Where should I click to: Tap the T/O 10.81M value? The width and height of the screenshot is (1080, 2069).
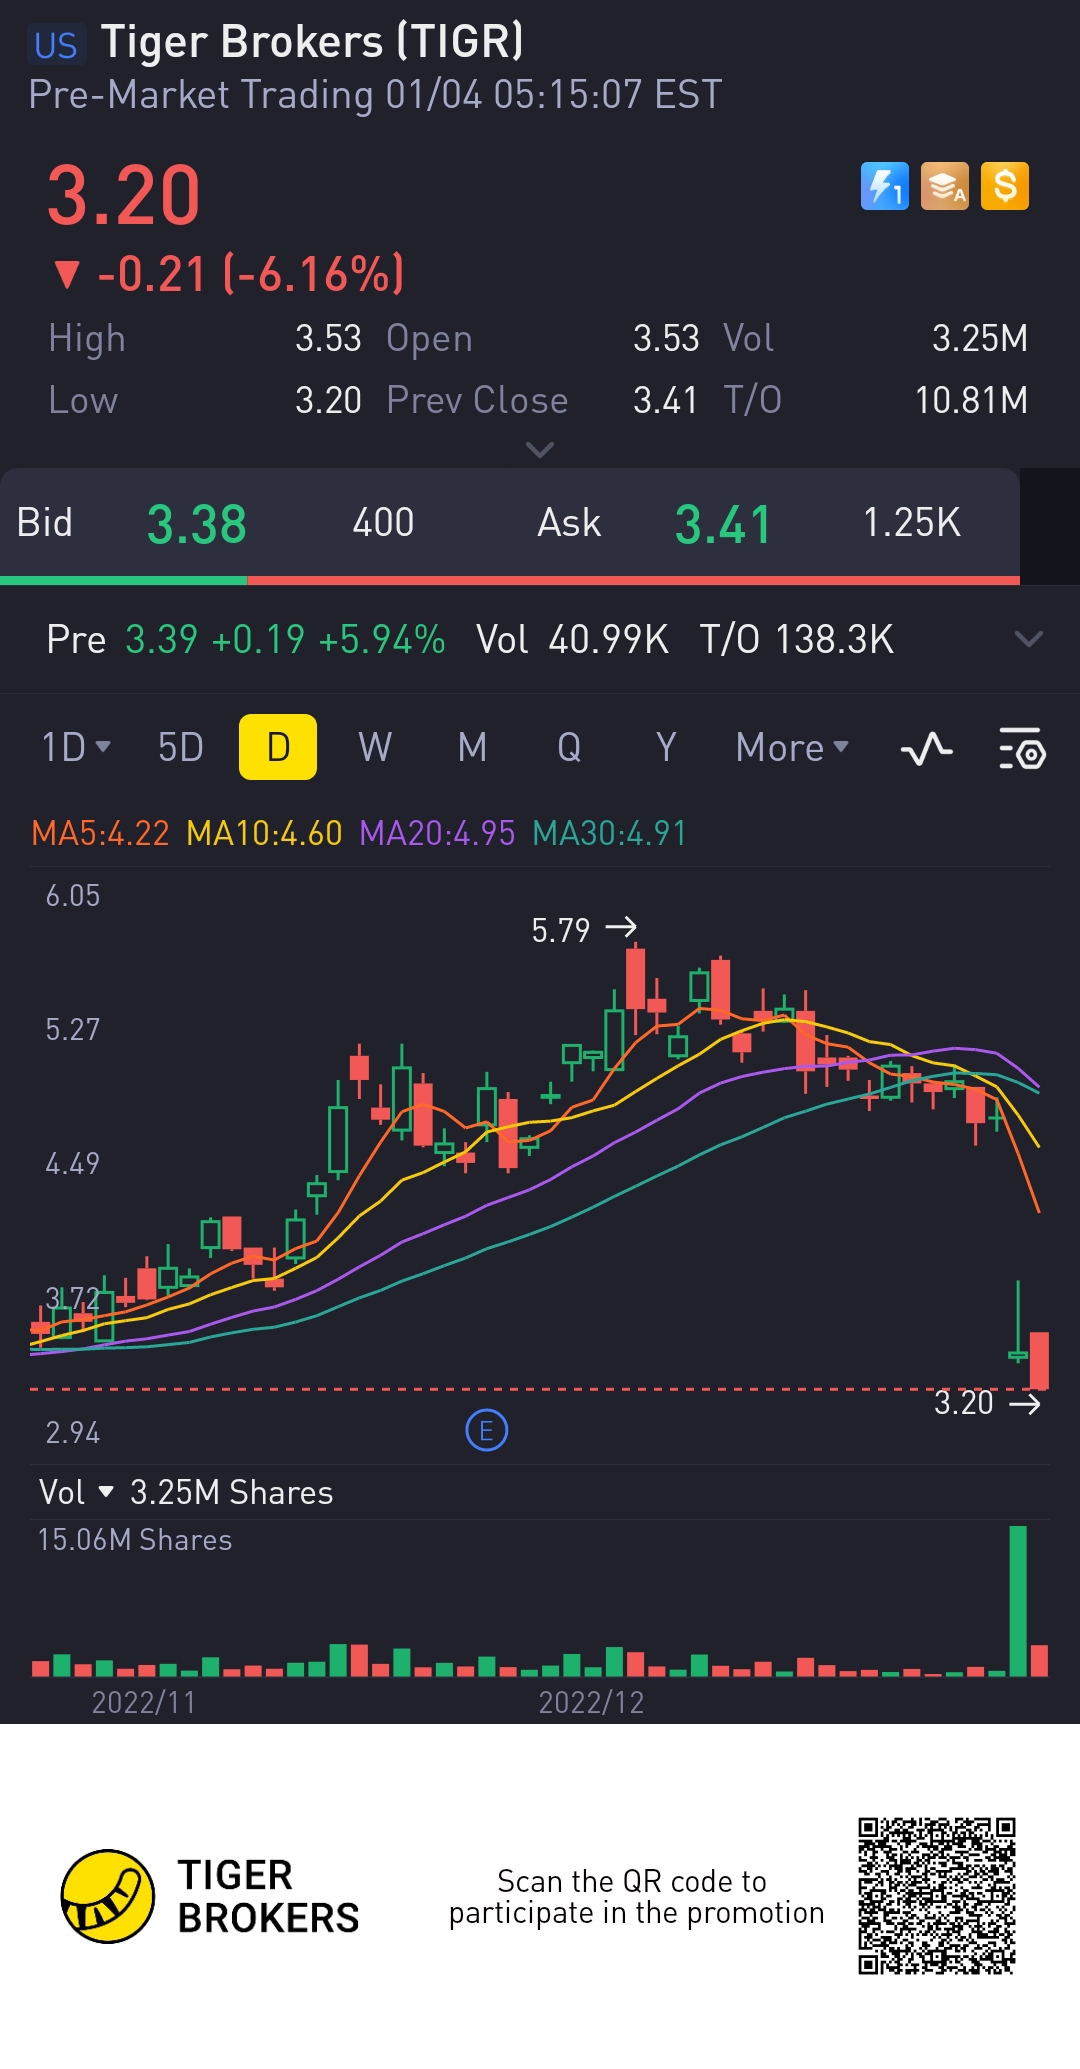[971, 400]
